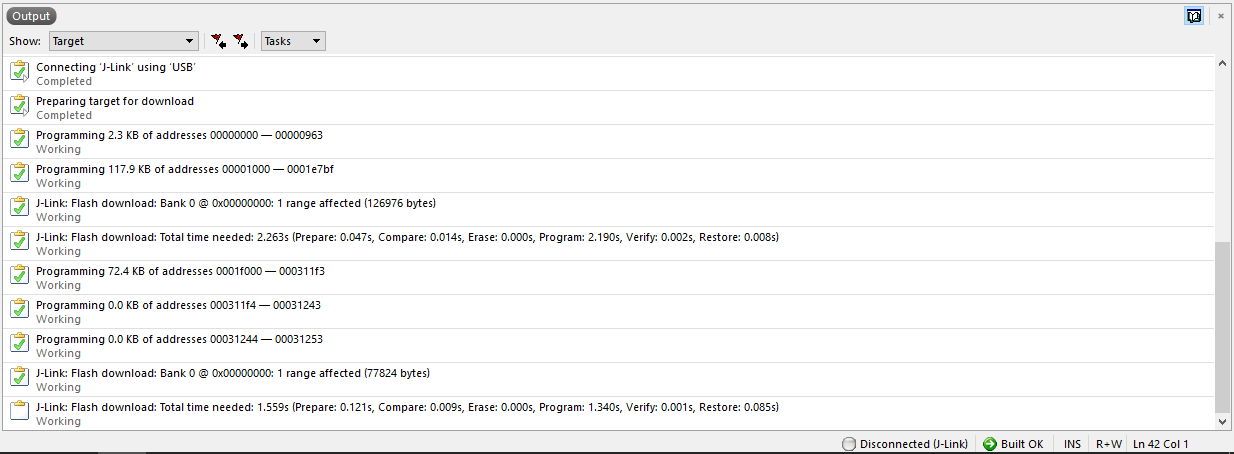1234x454 pixels.
Task: Click the Programming 117.9 KB task icon
Action: point(19,175)
